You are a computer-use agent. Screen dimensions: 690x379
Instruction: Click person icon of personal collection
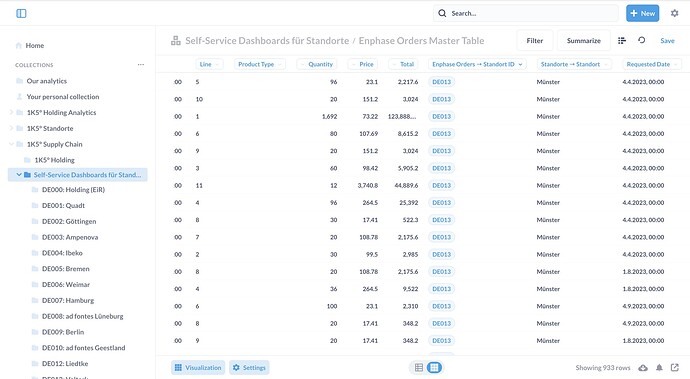pyautogui.click(x=19, y=97)
